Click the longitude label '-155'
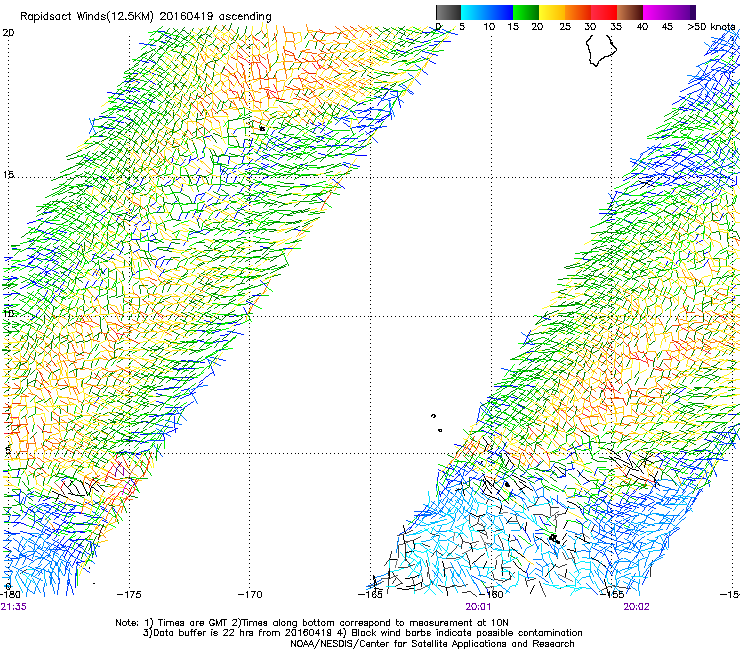This screenshot has width=740, height=650. click(x=612, y=595)
